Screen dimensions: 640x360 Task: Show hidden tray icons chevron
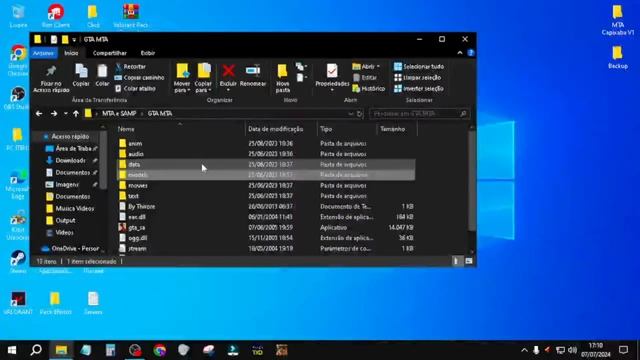coord(524,350)
